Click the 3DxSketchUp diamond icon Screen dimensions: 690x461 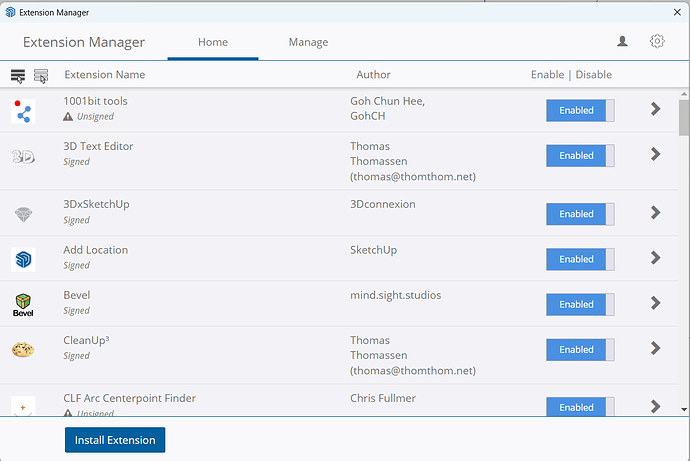coord(23,214)
